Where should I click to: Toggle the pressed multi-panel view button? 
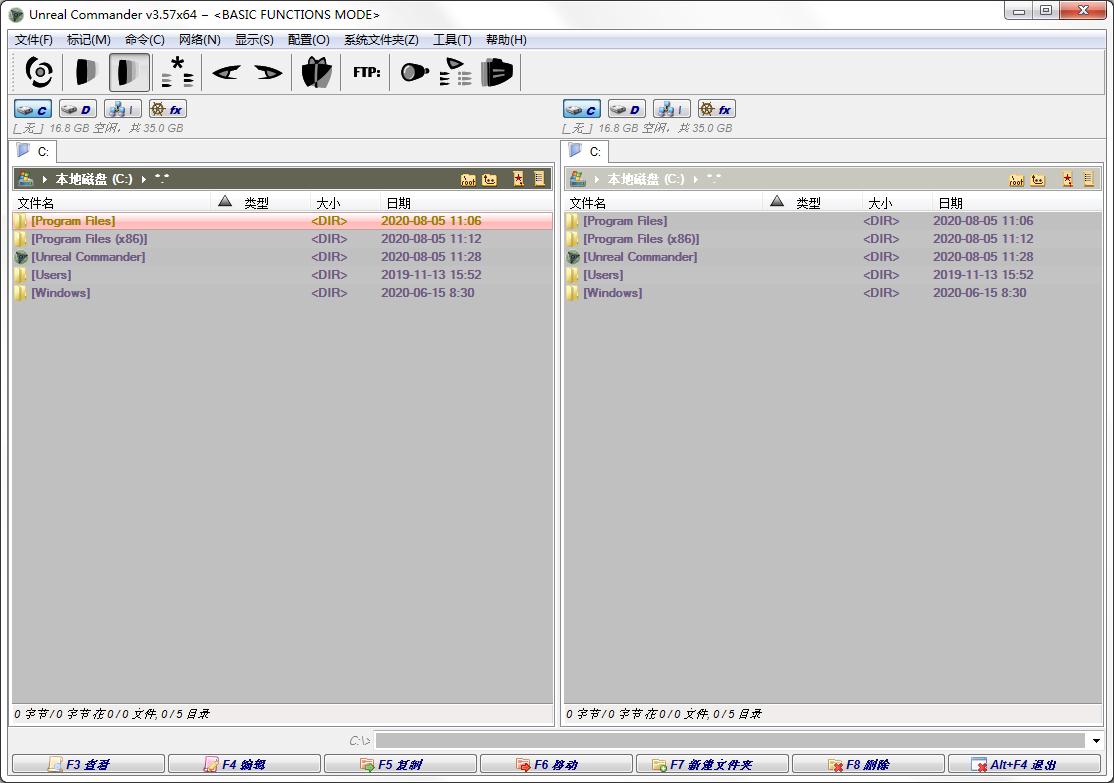pos(129,72)
